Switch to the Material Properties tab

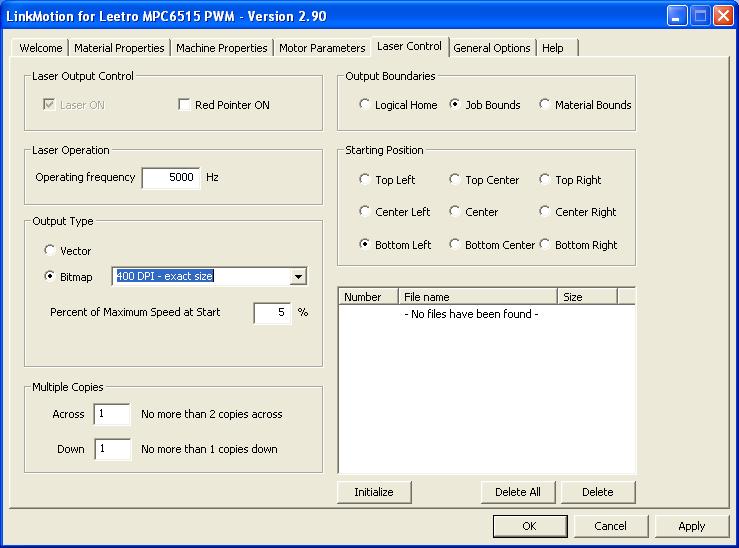pos(119,48)
